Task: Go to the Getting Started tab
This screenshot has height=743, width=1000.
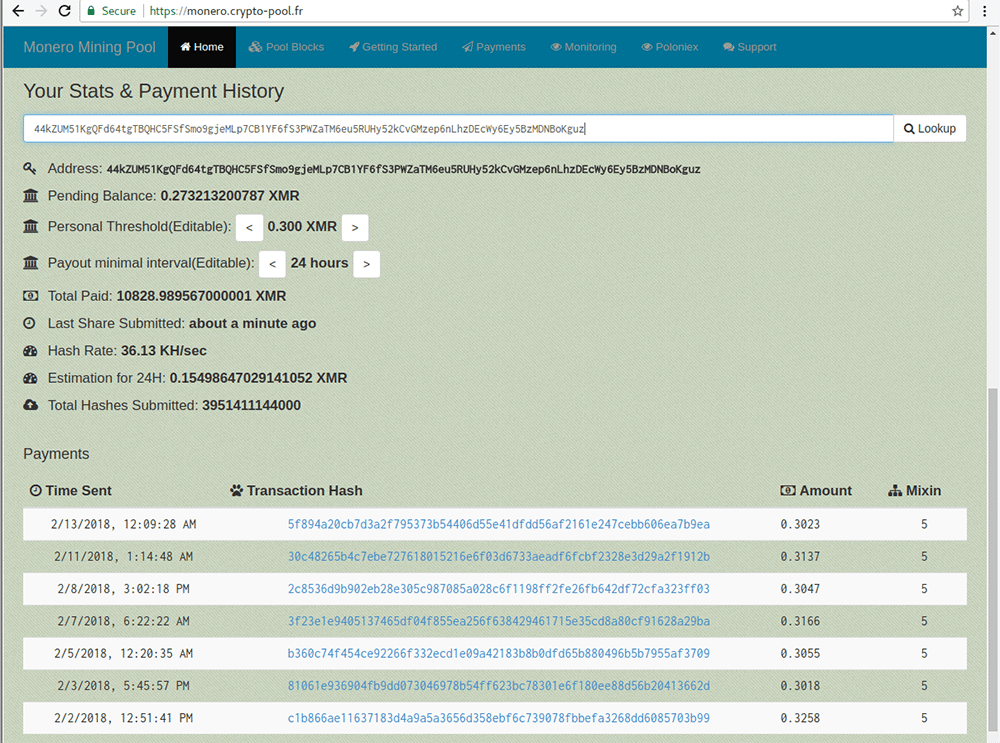Action: 393,47
